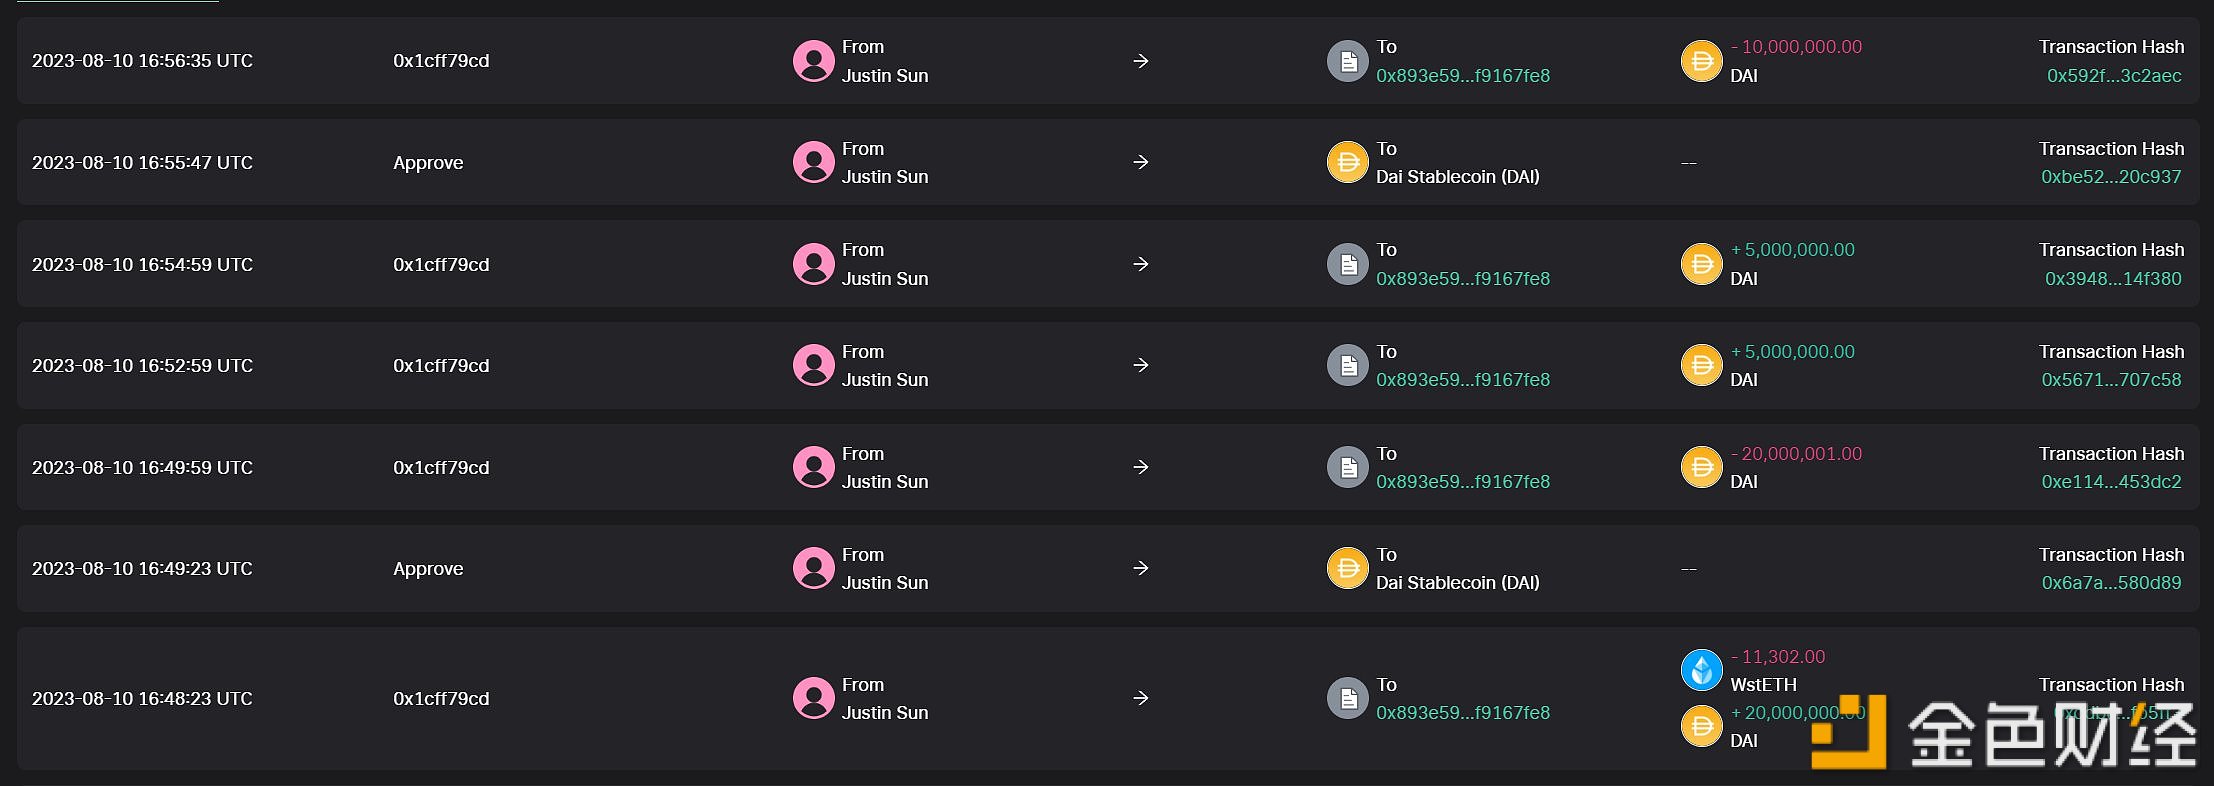Open transaction hash 0x6a7a...580d89
Screen dimensions: 2214x786
2111,582
